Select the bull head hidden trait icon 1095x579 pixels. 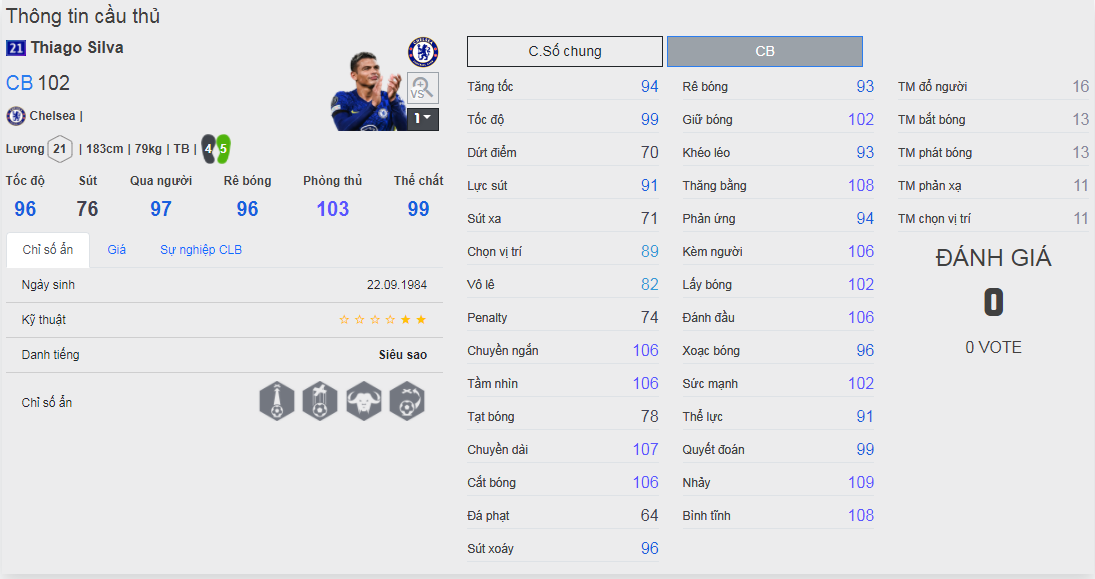click(364, 401)
